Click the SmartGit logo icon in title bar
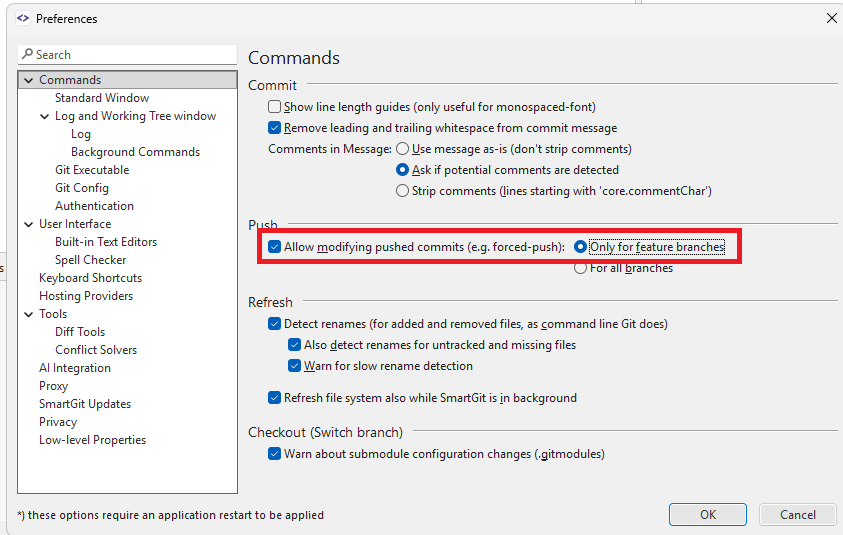Viewport: 843px width, 535px height. [22, 18]
